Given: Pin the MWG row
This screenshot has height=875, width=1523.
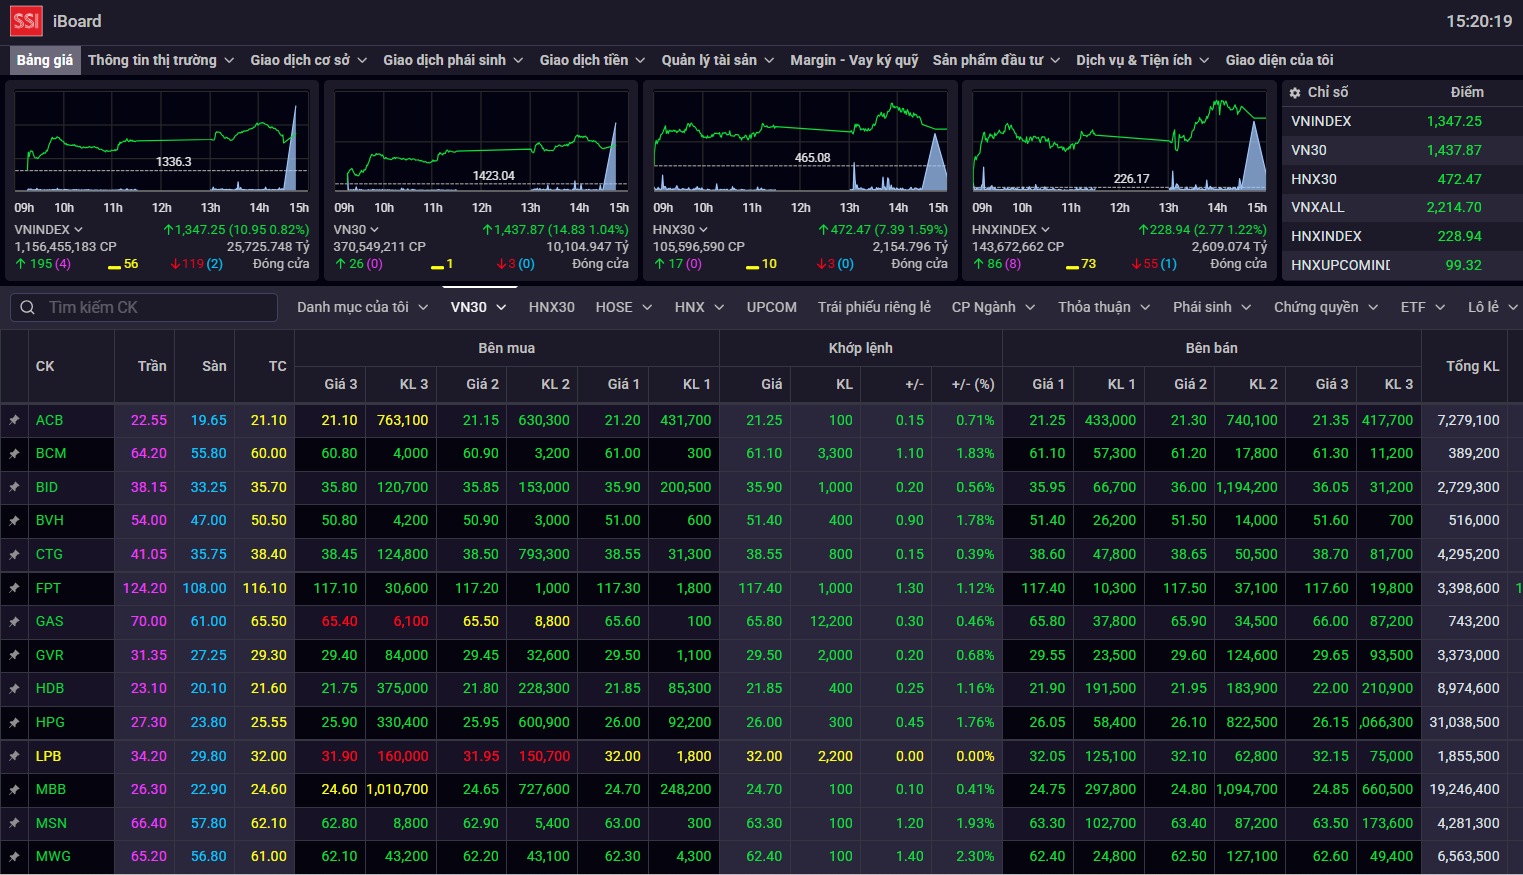Looking at the screenshot, I should tap(14, 857).
